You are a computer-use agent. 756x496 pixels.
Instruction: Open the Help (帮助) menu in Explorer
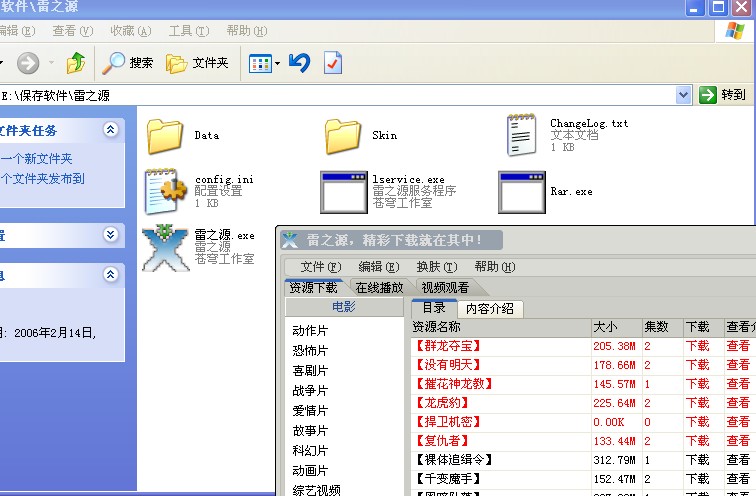point(246,31)
